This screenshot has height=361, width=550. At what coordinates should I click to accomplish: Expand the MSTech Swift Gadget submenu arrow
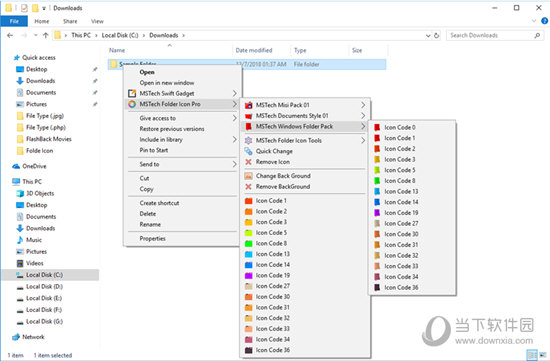(234, 93)
